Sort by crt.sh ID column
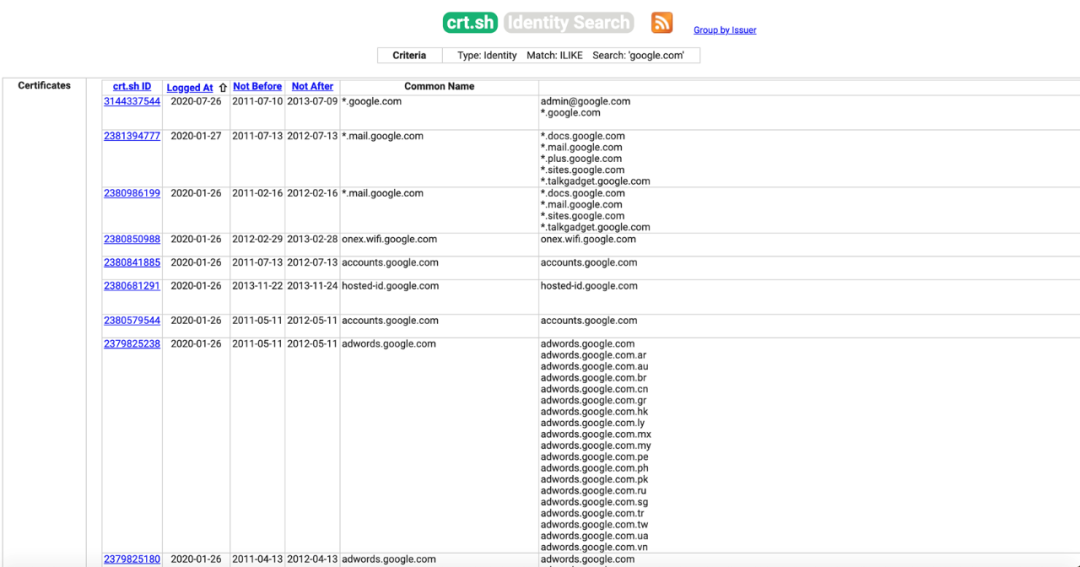Screen dimensions: 1080x567 point(132,87)
